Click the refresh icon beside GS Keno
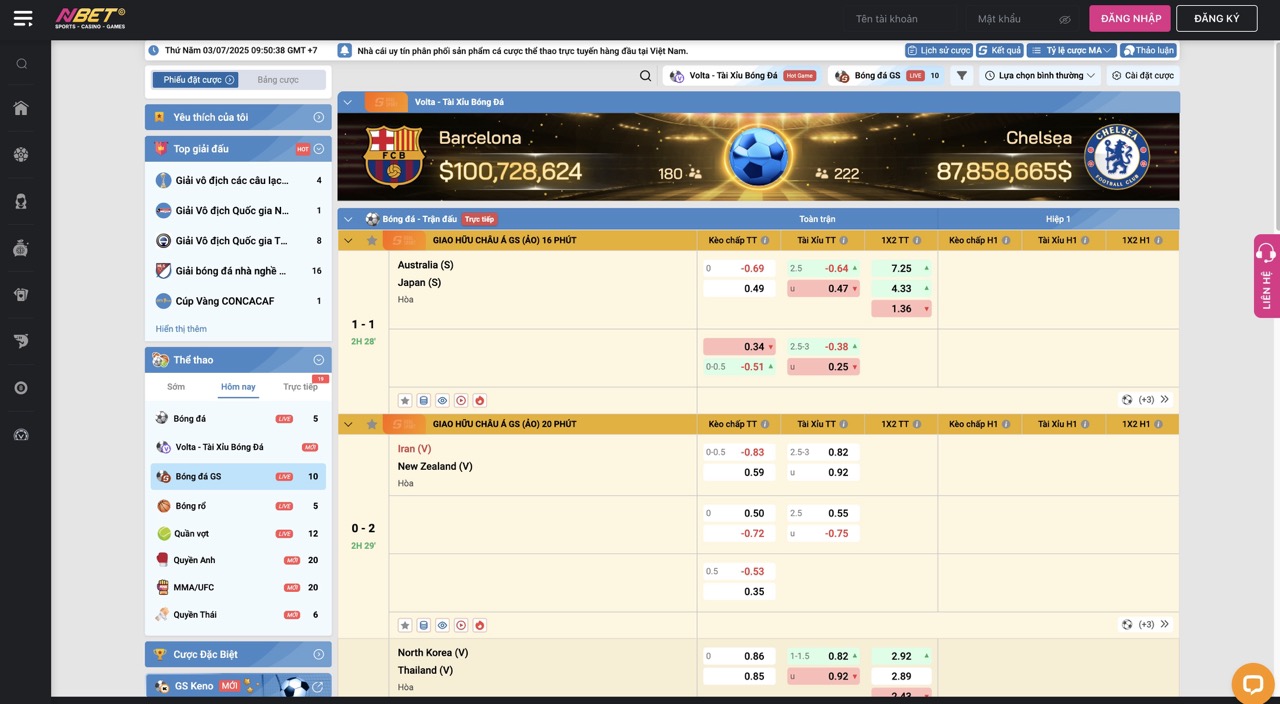The image size is (1280, 704). [318, 687]
